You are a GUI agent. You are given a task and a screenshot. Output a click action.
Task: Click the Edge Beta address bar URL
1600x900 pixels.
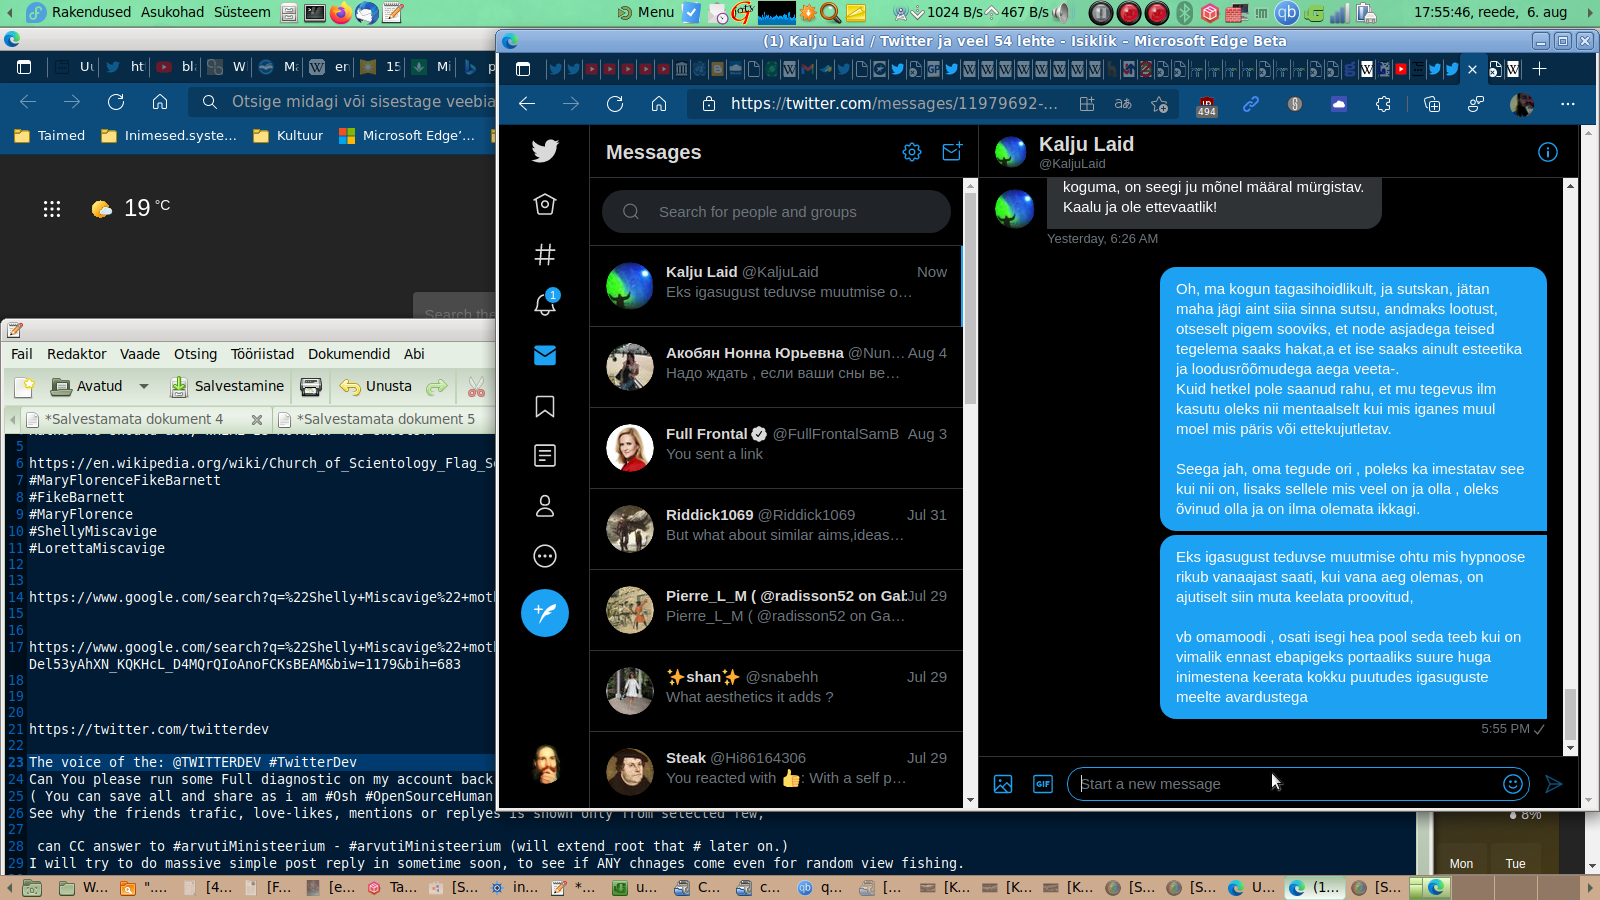(894, 104)
